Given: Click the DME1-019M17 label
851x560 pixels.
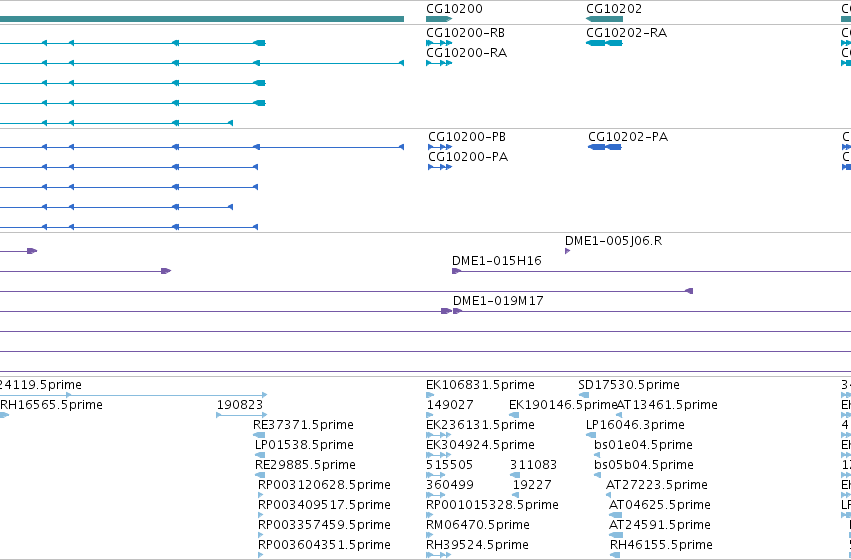Looking at the screenshot, I should (498, 301).
